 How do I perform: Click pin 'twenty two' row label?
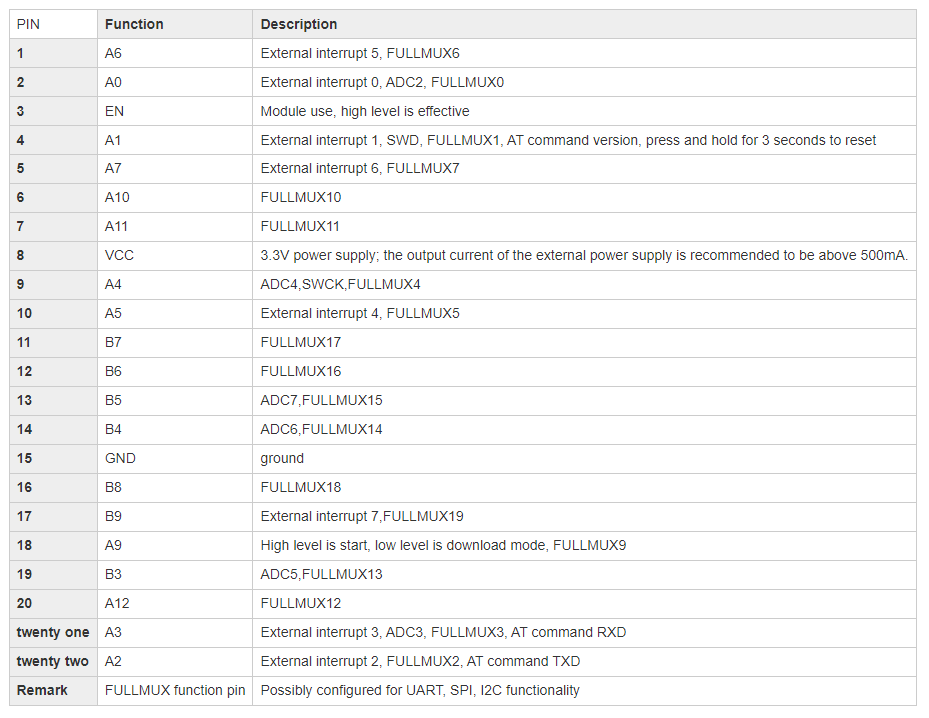pos(53,661)
